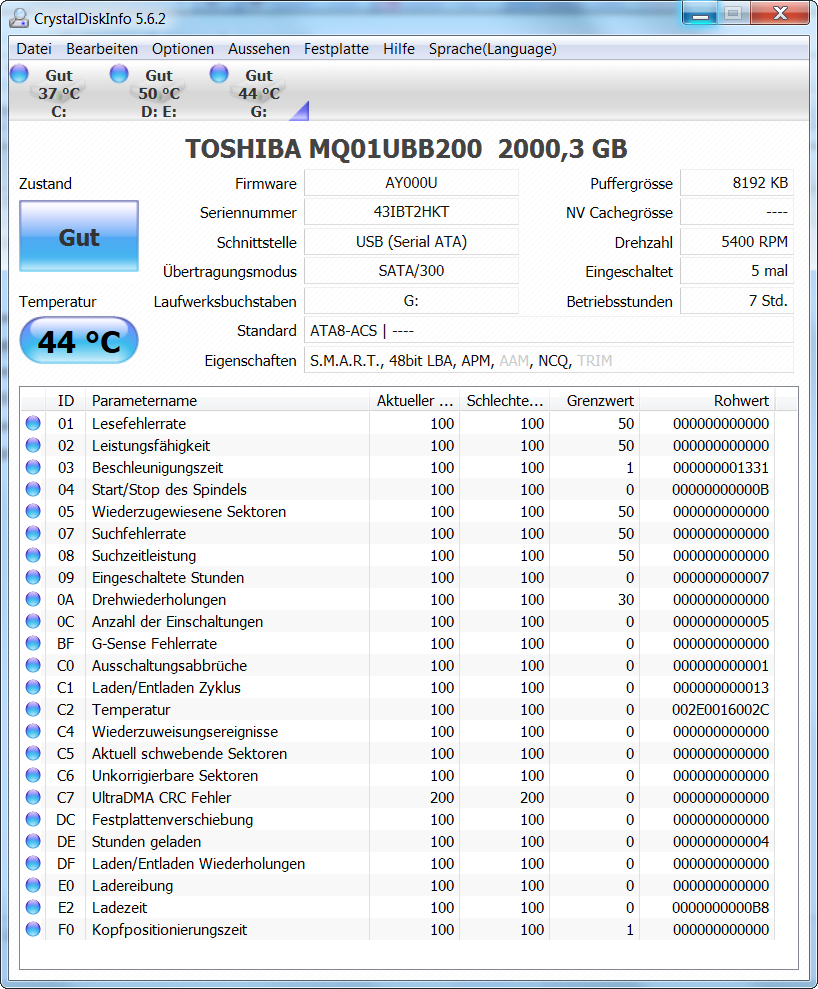The width and height of the screenshot is (818, 989).
Task: Click status orb for Drehwiederholungen
Action: [x=33, y=599]
